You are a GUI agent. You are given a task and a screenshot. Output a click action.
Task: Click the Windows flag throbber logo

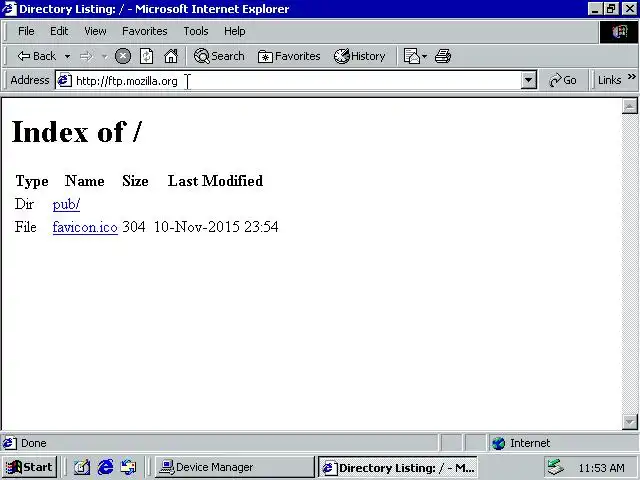(619, 31)
